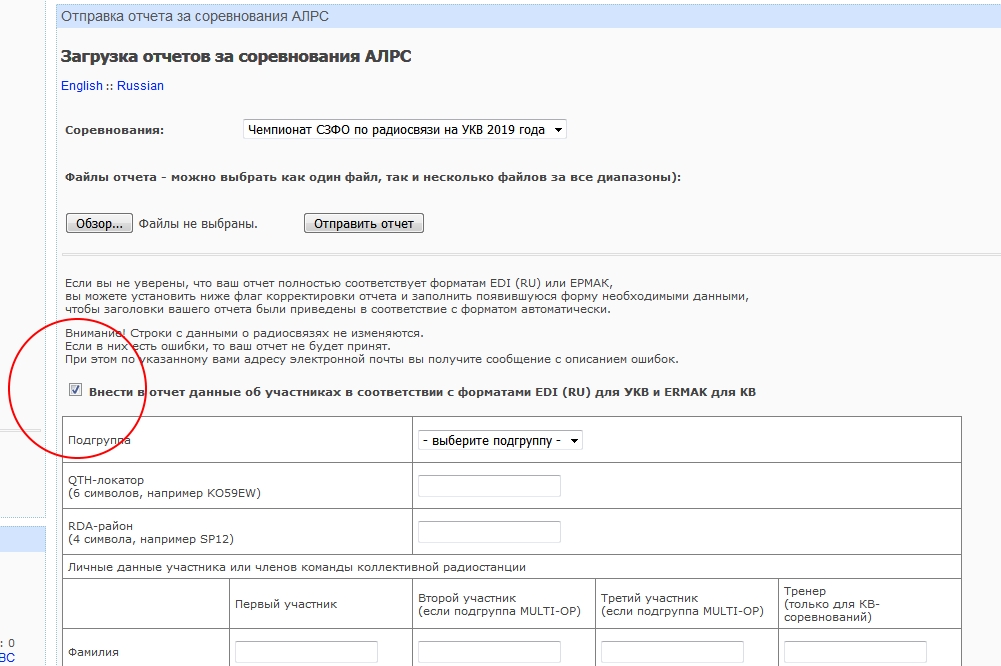The image size is (1001, 666).
Task: Click the 'Загрузка отчетов' page heading
Action: coord(236,57)
